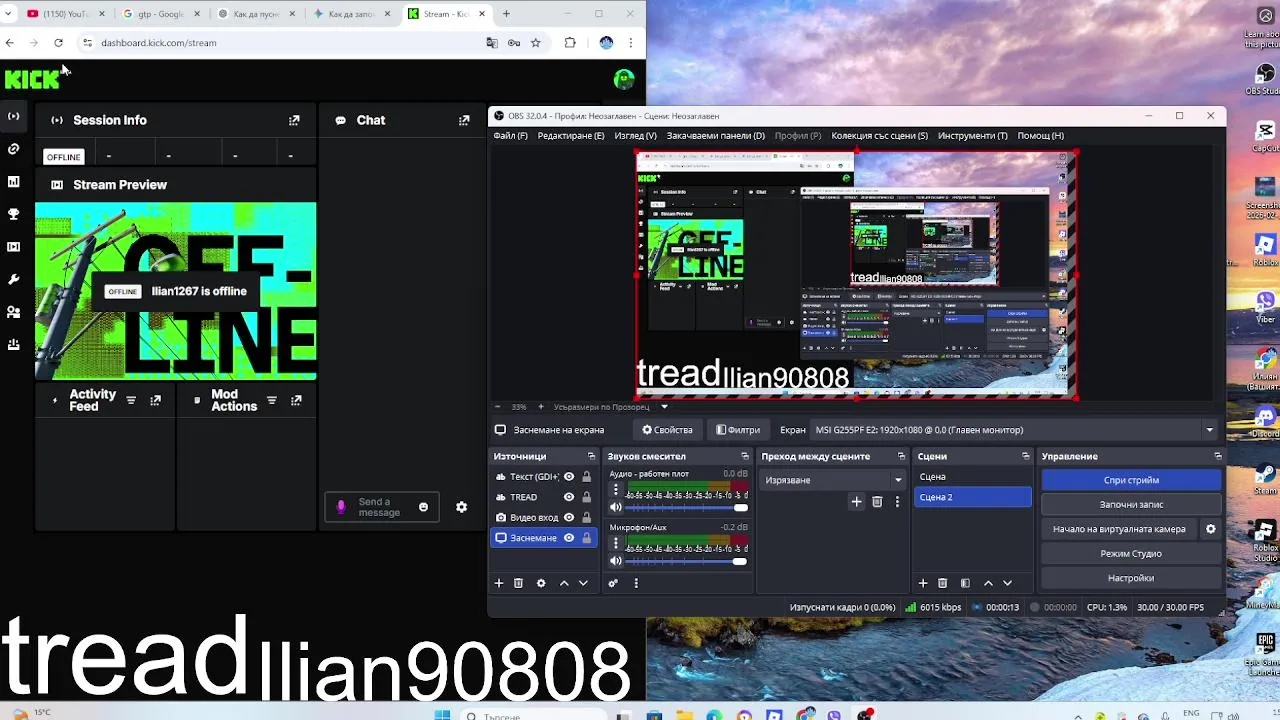Enable Режим Студио
This screenshot has height=720, width=1280.
click(x=1131, y=554)
